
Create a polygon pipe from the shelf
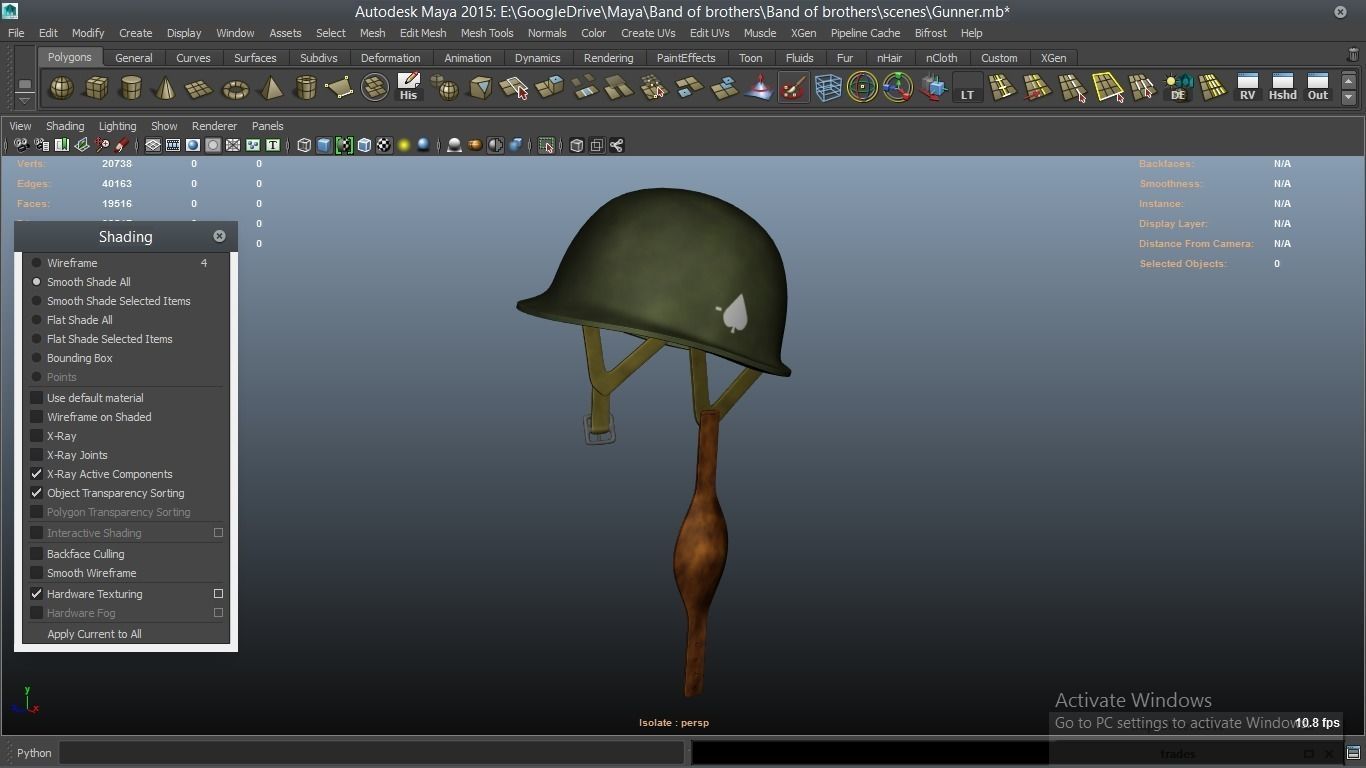pyautogui.click(x=305, y=88)
